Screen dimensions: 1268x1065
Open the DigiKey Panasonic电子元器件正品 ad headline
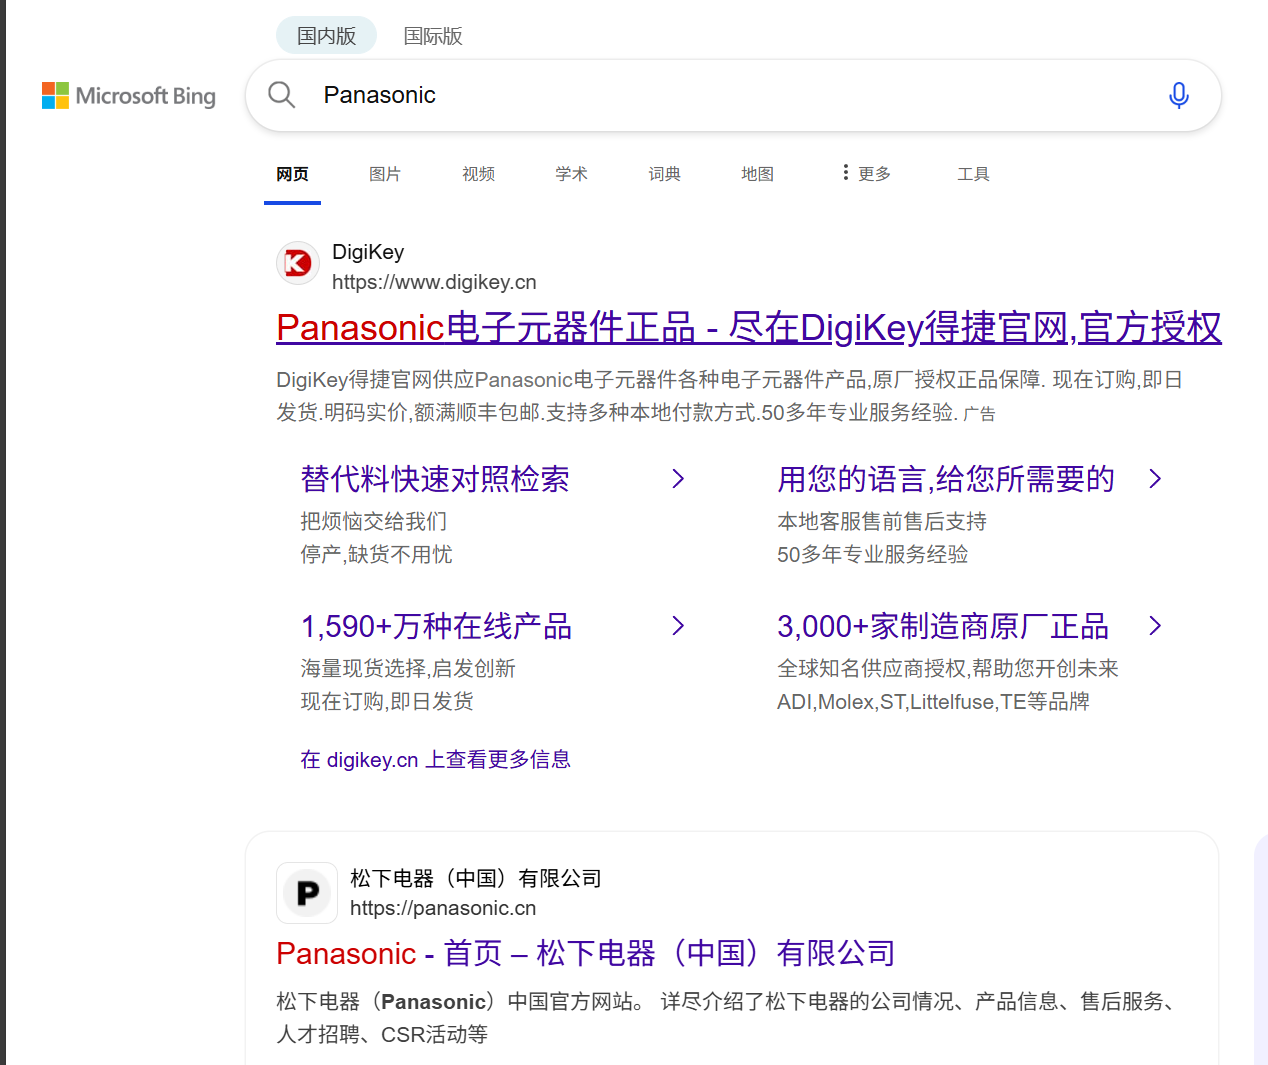pyautogui.click(x=748, y=328)
